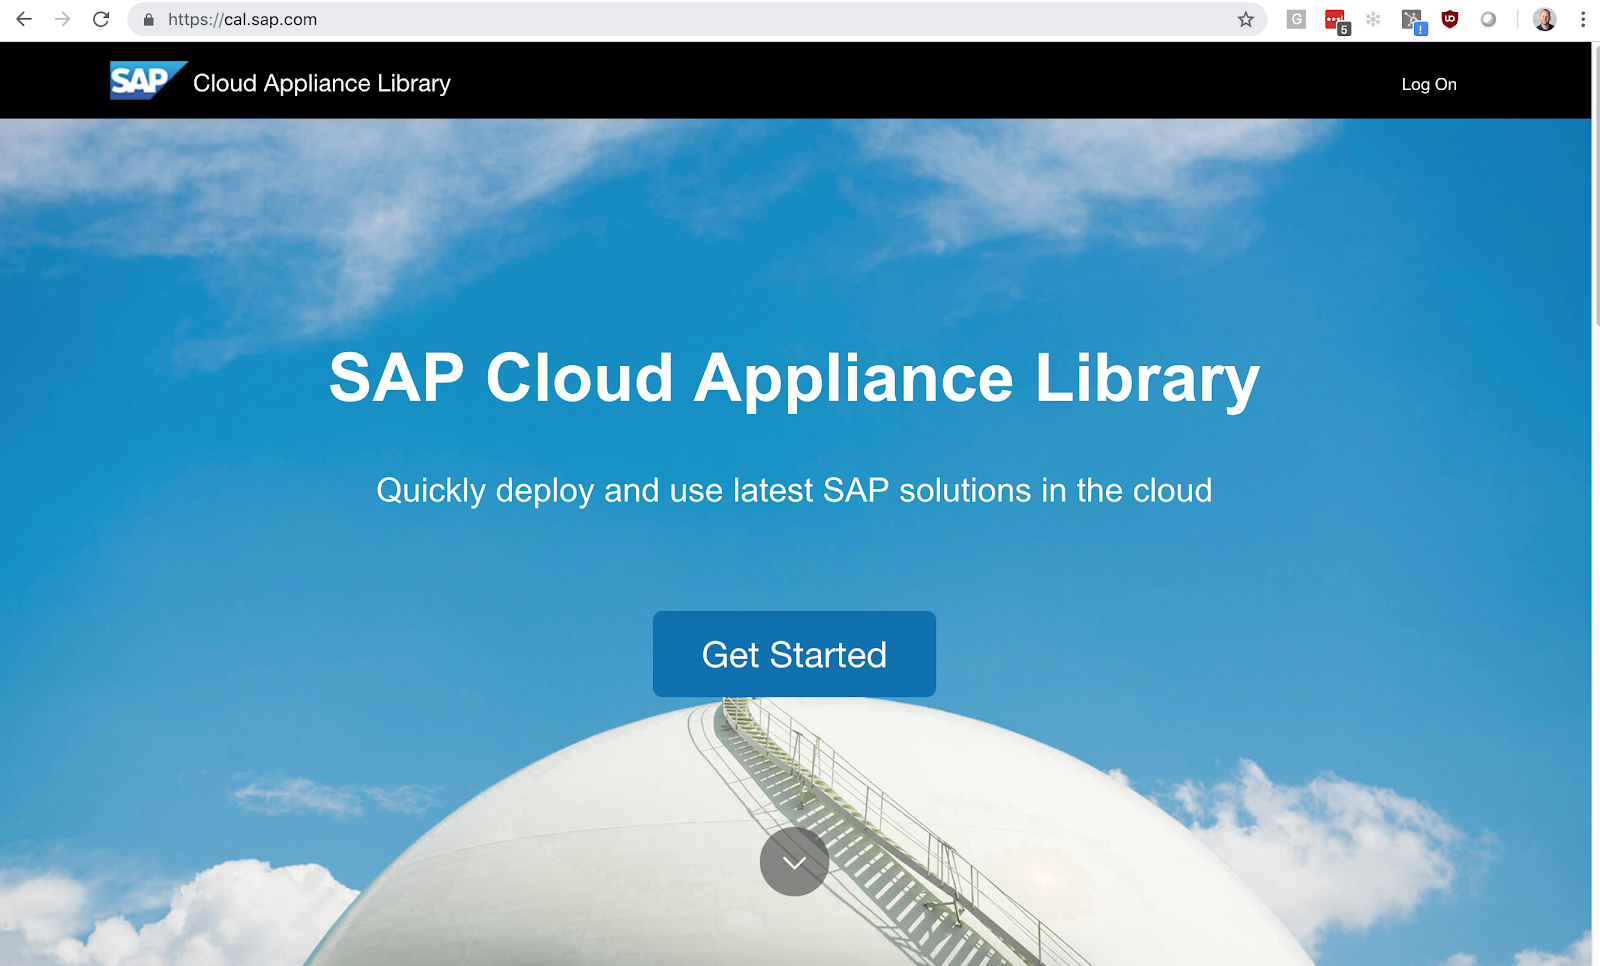Click the browser back arrow
The image size is (1600, 966).
(x=24, y=19)
